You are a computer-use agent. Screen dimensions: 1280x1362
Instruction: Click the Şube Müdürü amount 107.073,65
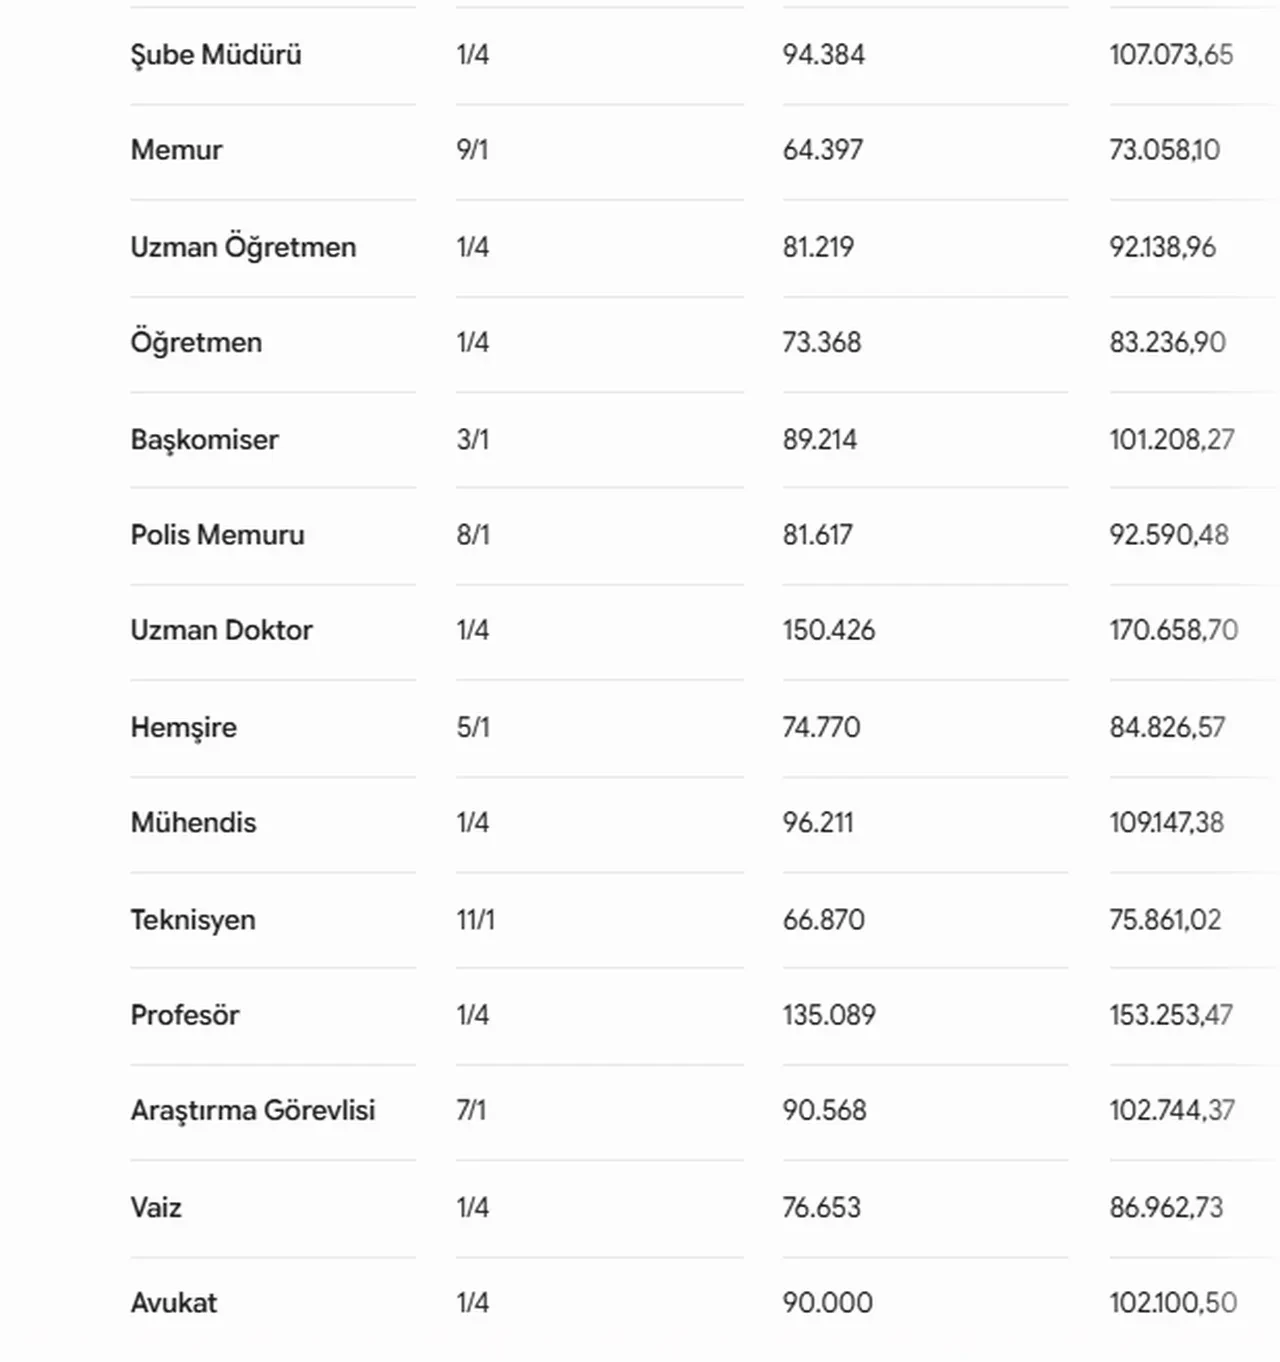pyautogui.click(x=1171, y=55)
